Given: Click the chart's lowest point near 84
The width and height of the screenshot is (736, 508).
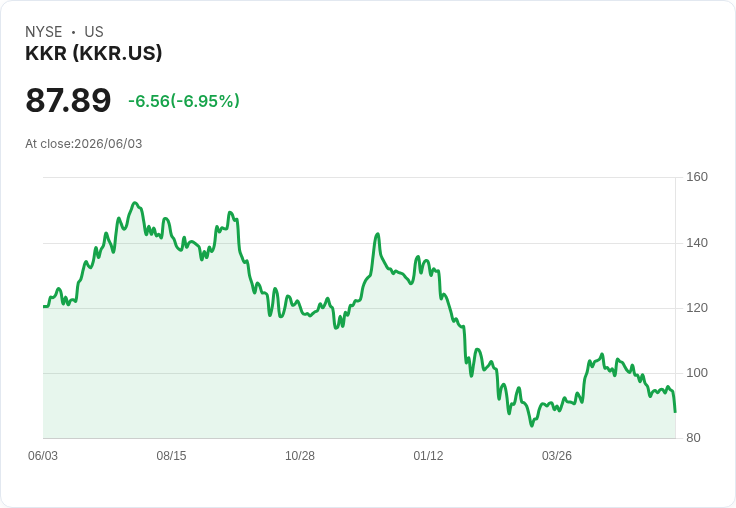Looking at the screenshot, I should click(x=532, y=426).
